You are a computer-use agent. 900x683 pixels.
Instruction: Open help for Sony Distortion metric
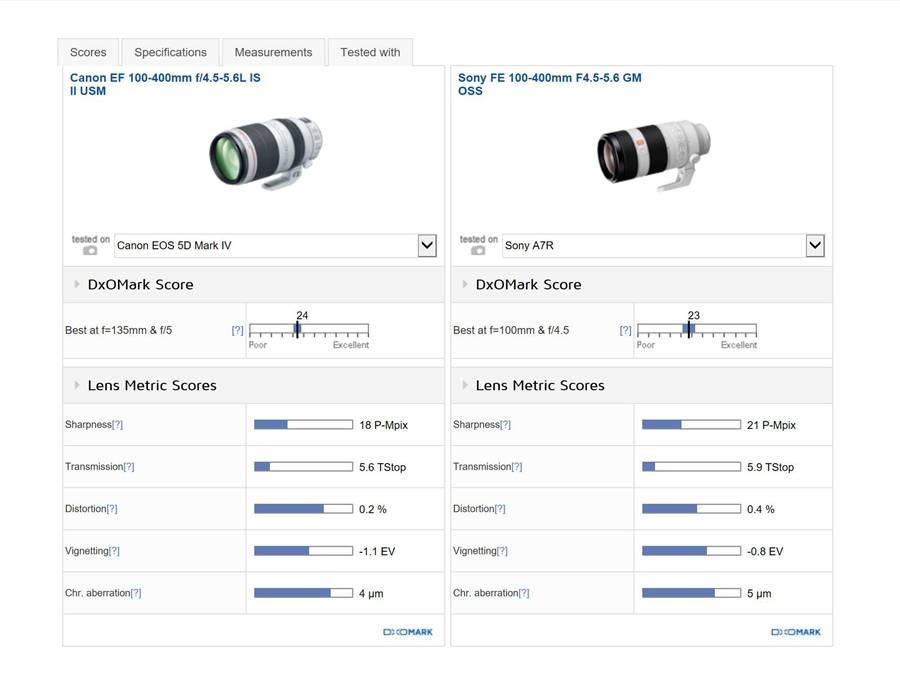coord(500,509)
